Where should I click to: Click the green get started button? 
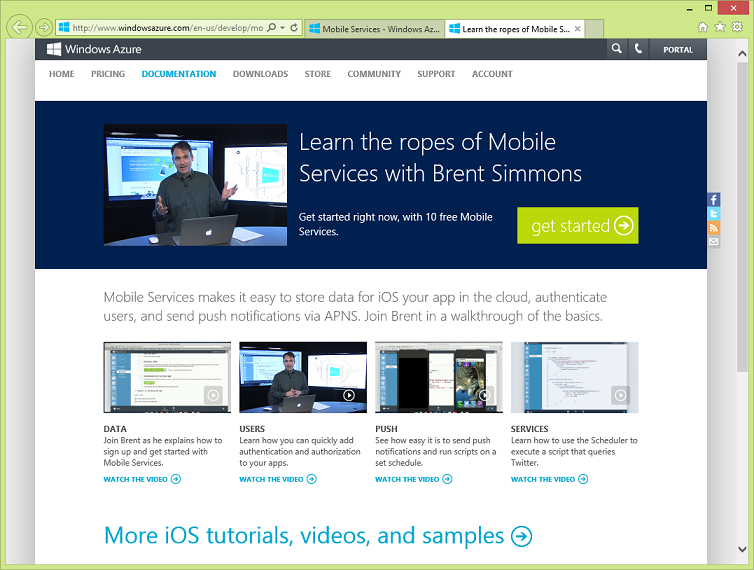578,226
